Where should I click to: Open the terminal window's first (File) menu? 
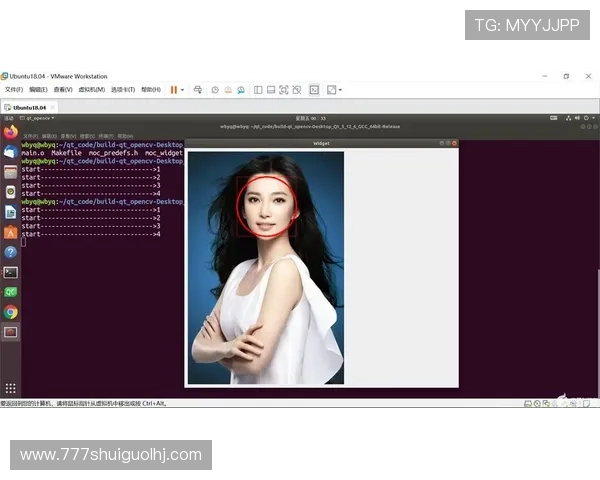pyautogui.click(x=30, y=136)
